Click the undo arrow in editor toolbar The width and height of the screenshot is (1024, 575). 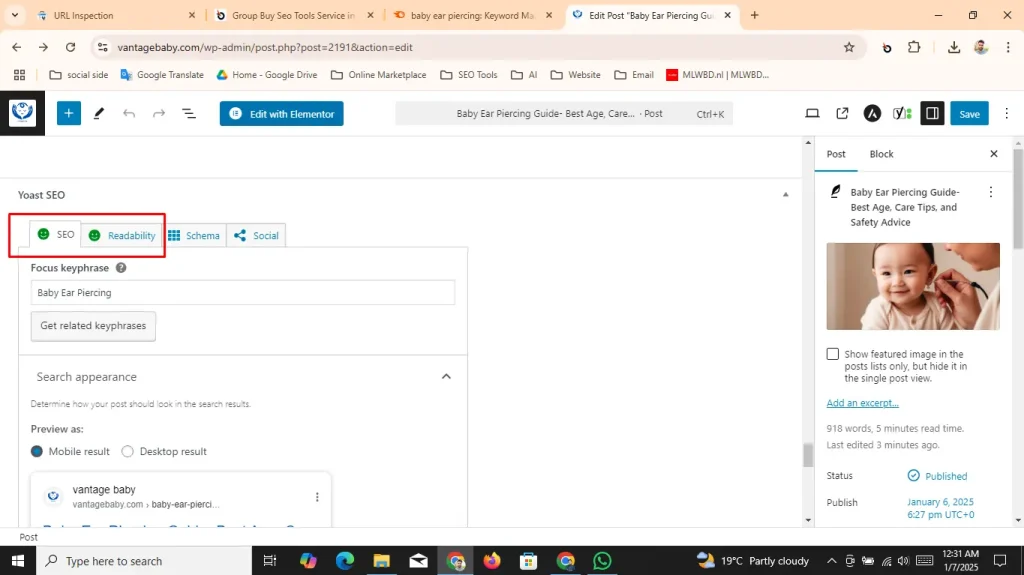129,114
